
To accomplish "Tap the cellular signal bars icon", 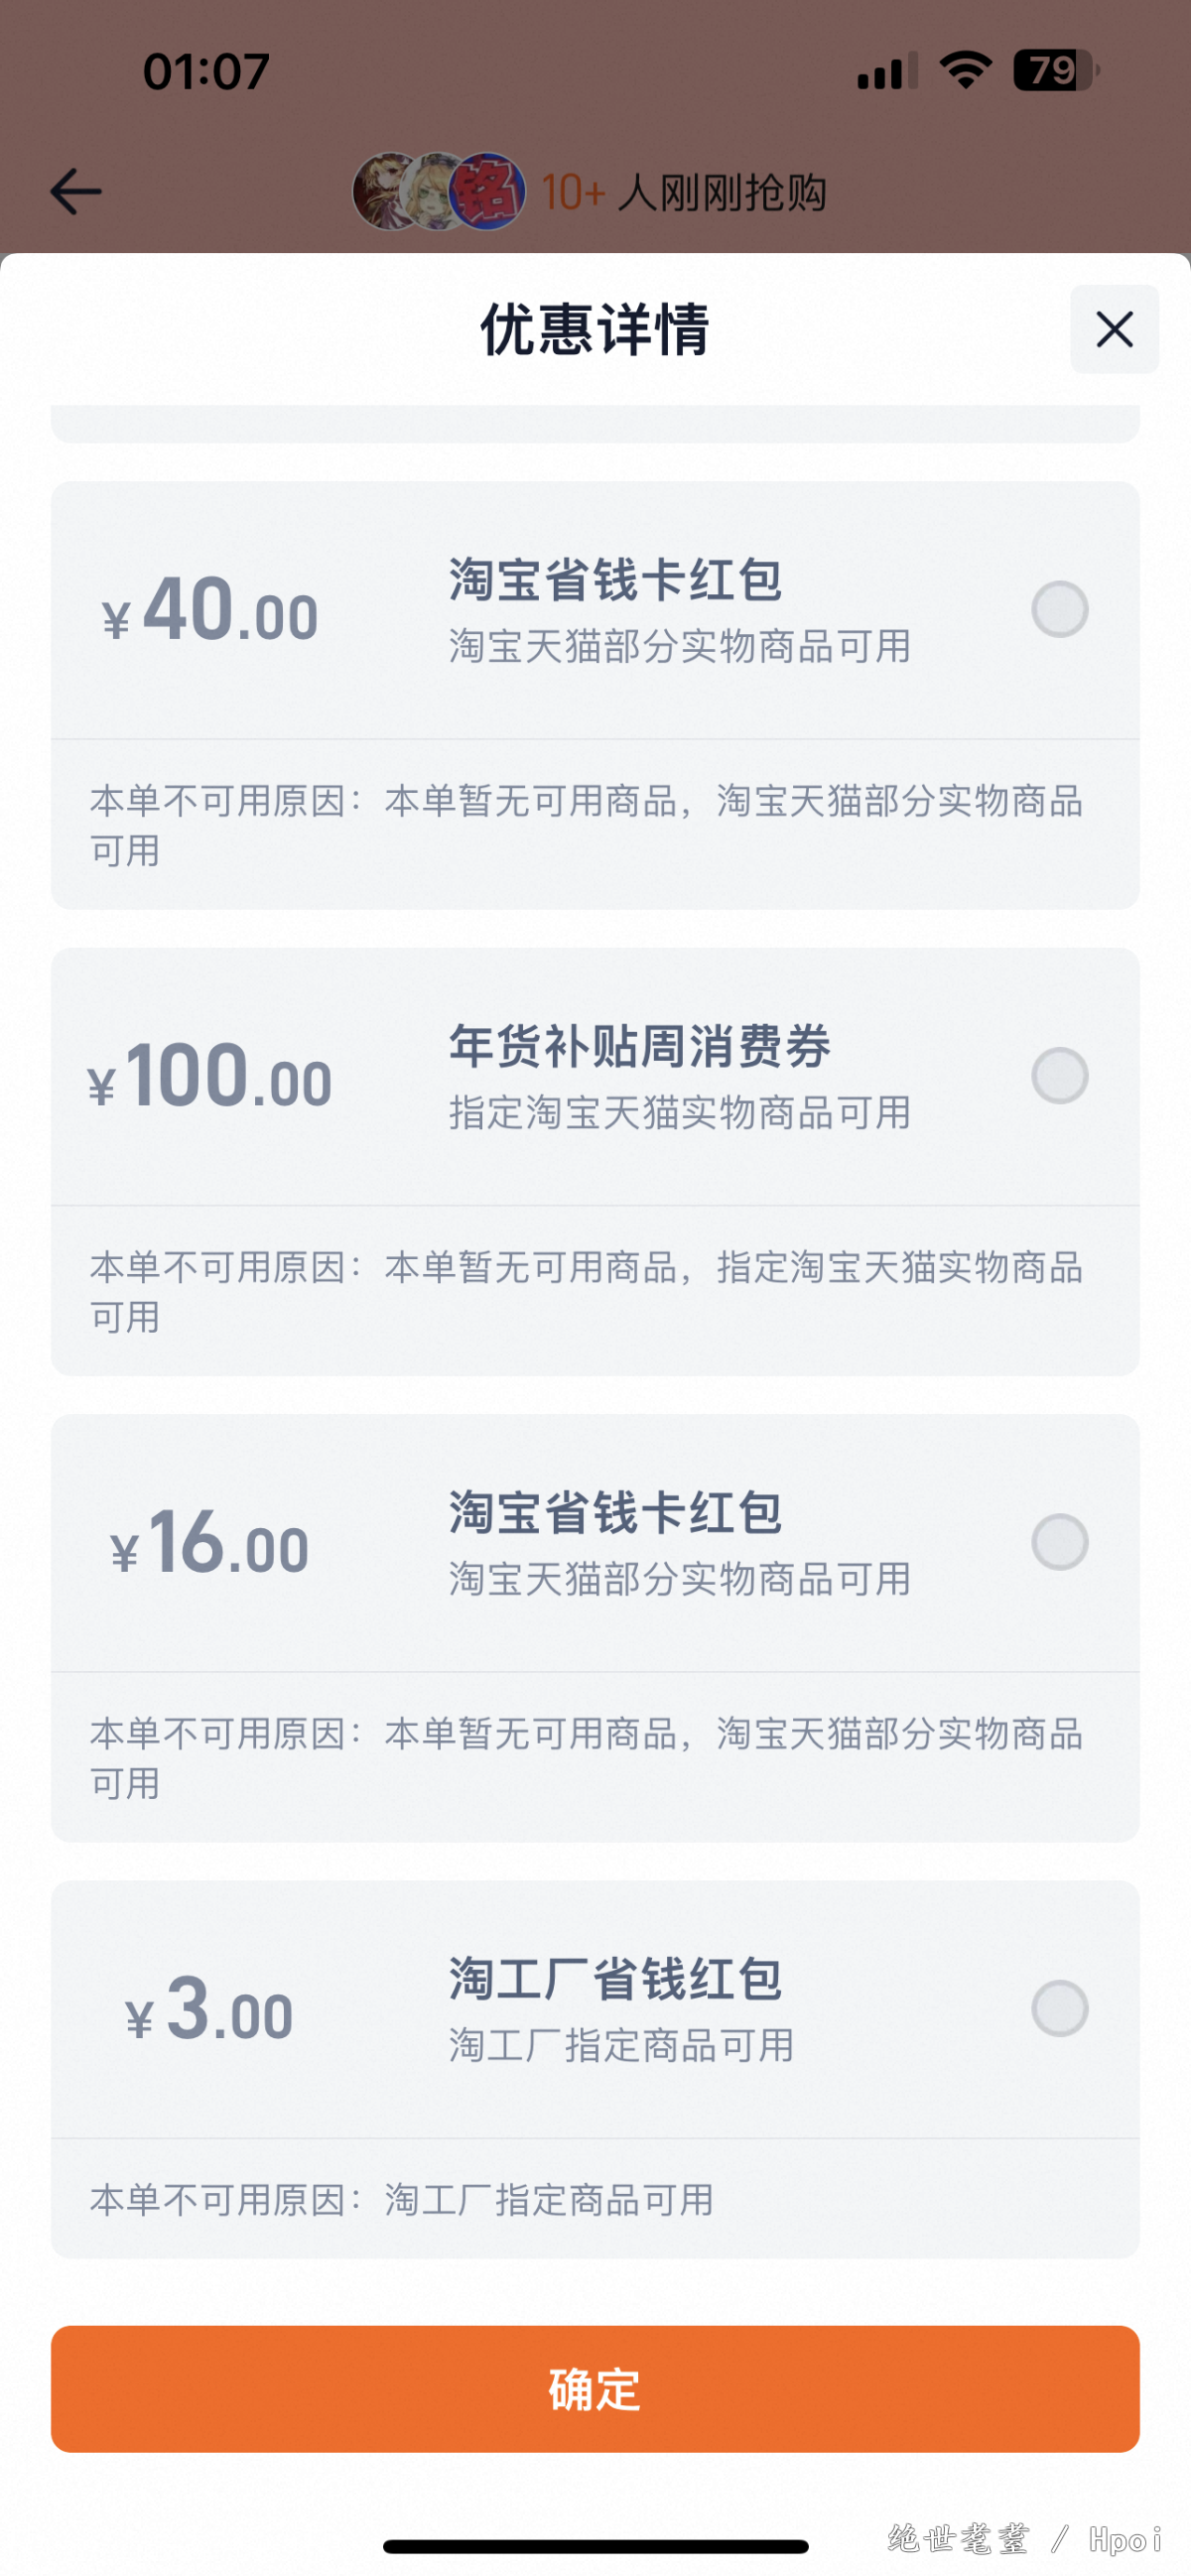I will (887, 72).
